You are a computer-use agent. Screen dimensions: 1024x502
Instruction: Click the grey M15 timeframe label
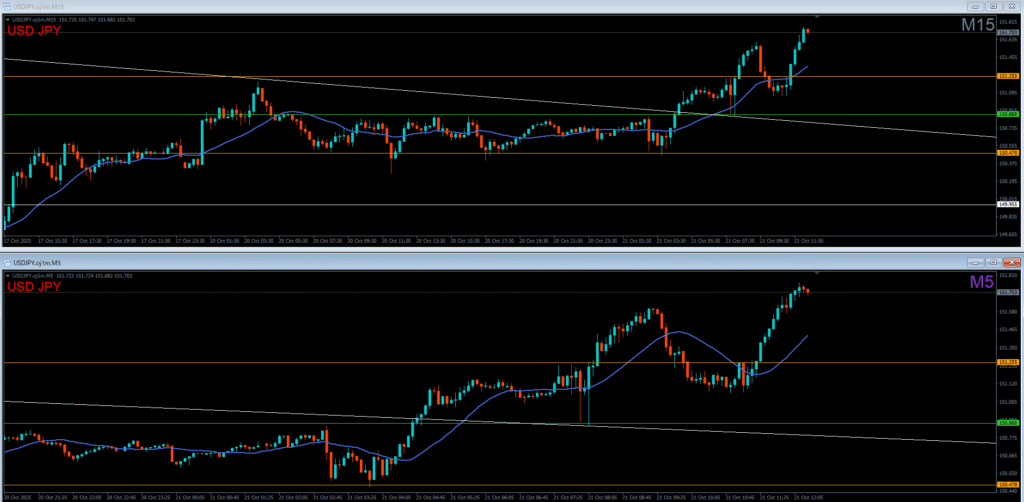click(x=976, y=25)
